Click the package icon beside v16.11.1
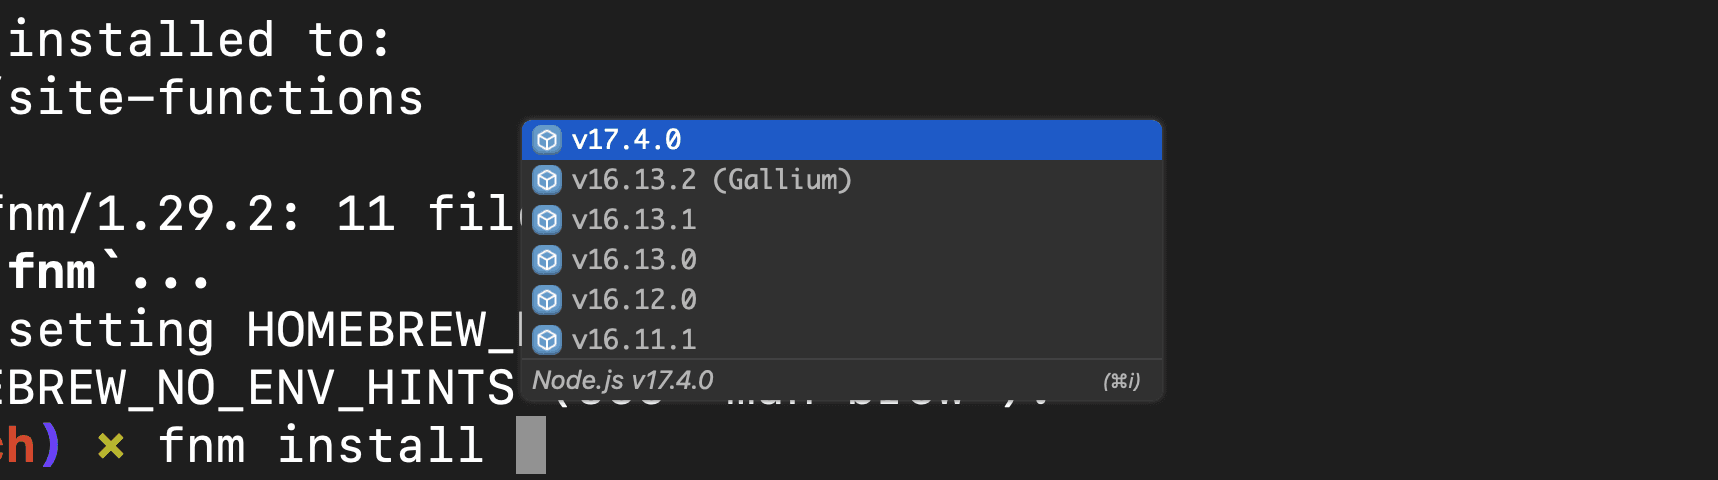 pyautogui.click(x=547, y=340)
